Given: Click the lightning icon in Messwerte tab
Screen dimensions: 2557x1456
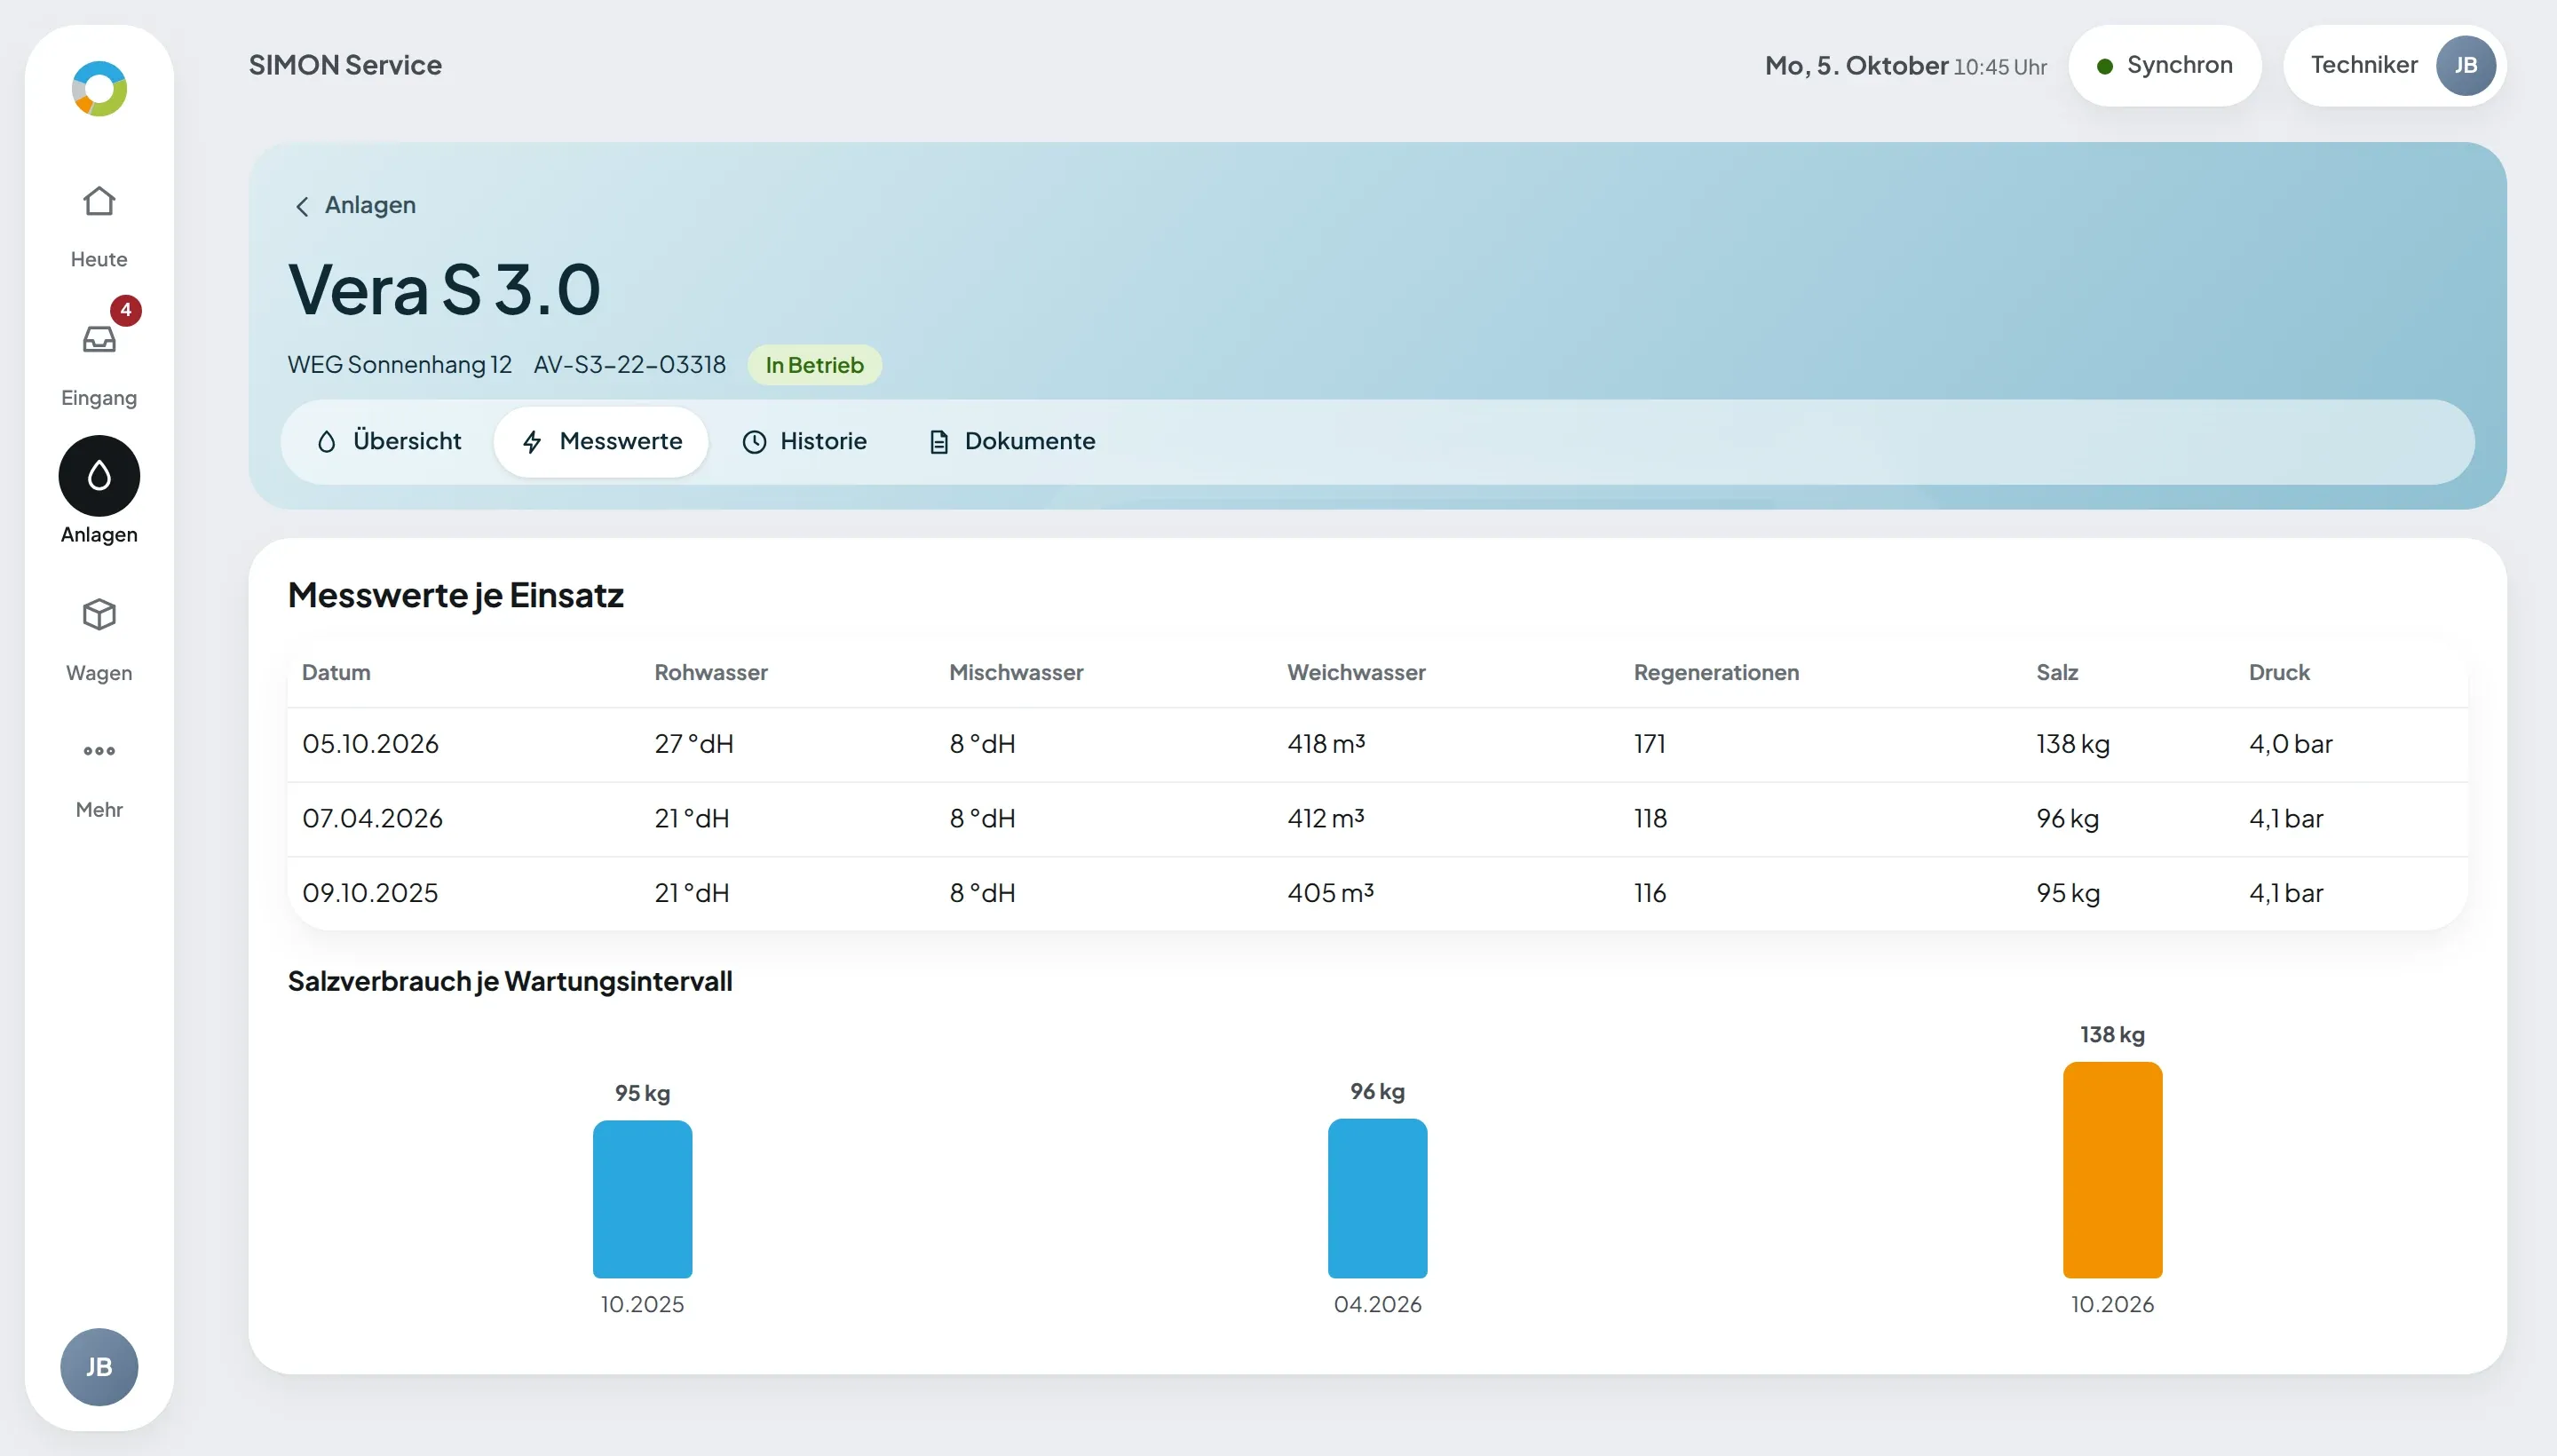Looking at the screenshot, I should [532, 442].
